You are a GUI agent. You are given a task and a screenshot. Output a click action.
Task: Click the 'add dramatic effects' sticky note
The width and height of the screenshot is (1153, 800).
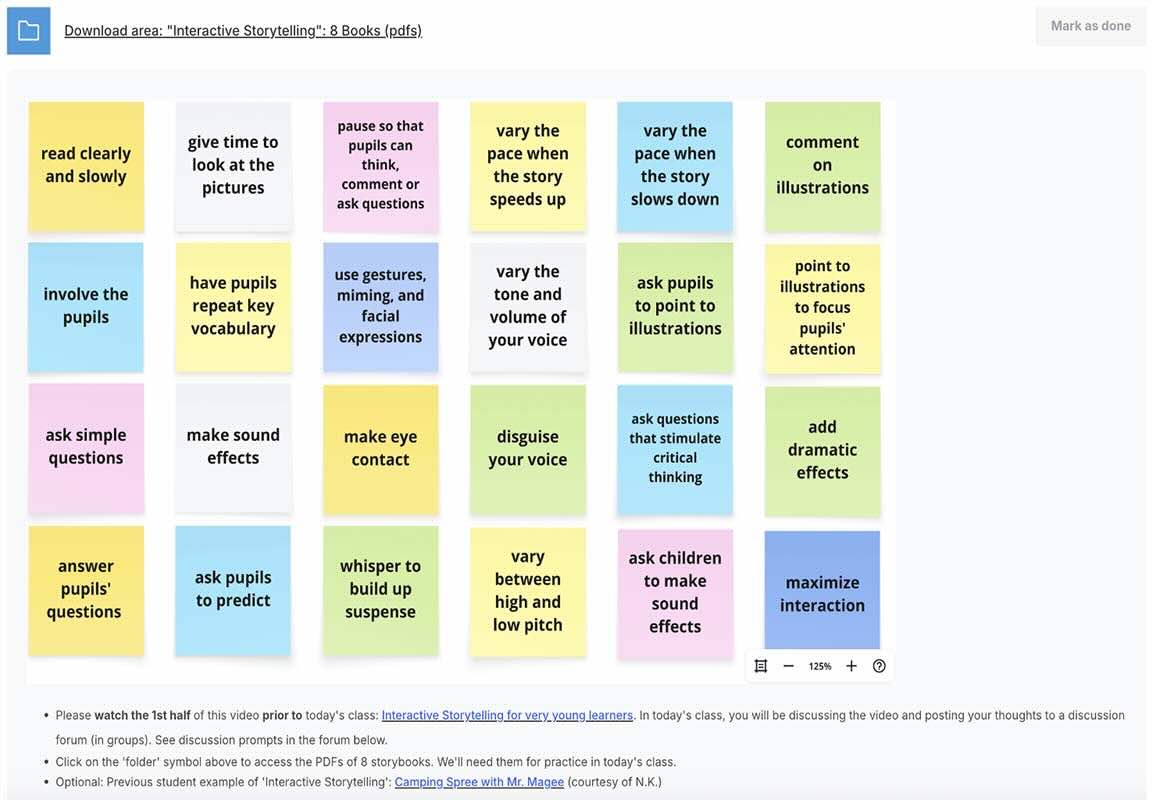[x=822, y=449]
